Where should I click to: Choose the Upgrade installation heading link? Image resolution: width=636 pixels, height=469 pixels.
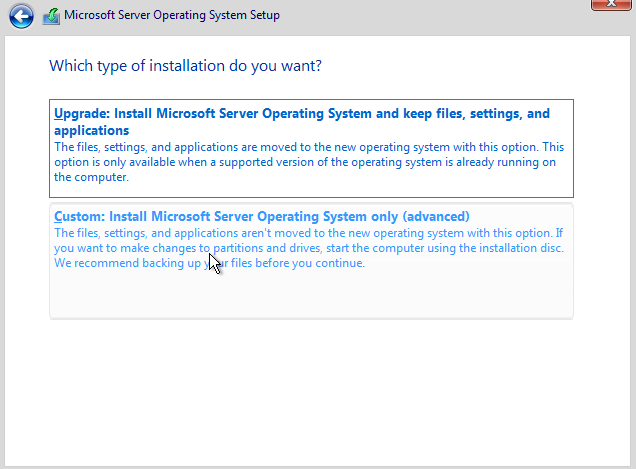pos(301,122)
